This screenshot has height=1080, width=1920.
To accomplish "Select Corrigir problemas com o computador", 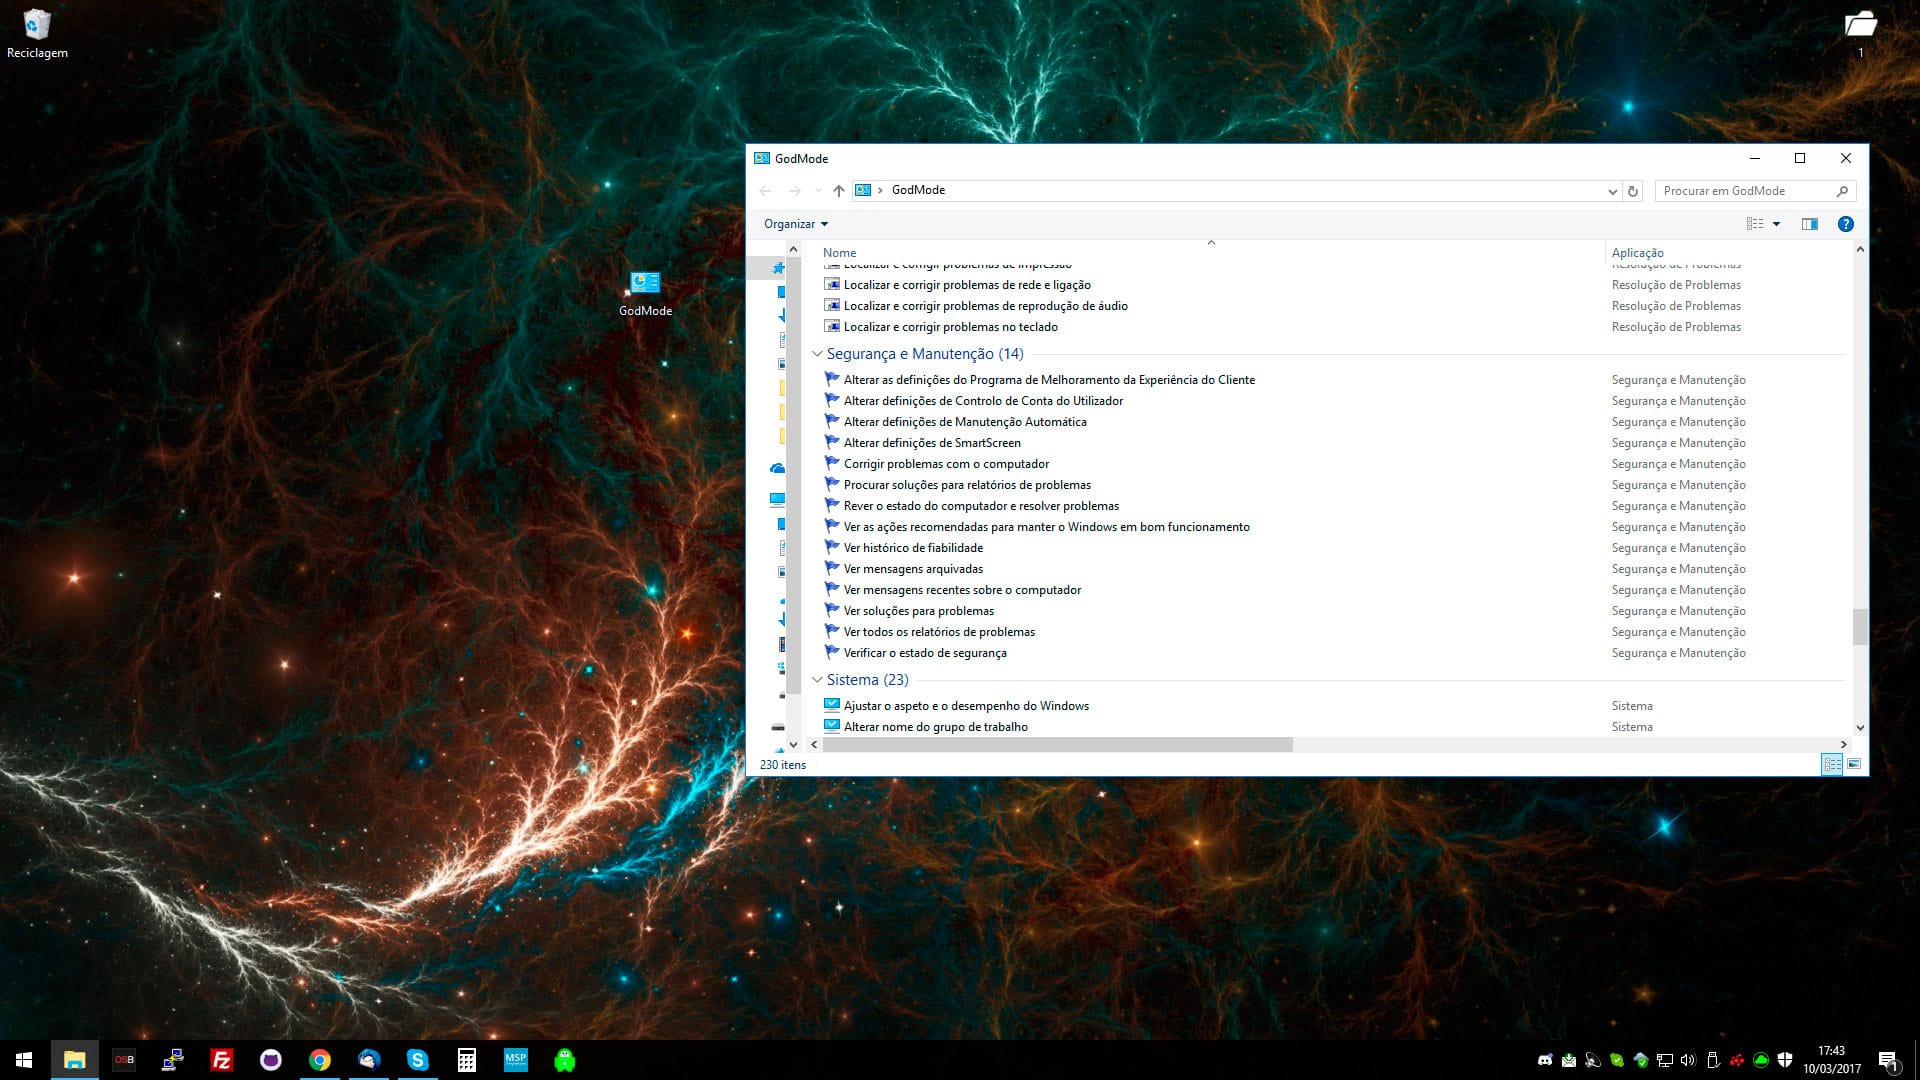I will 946,464.
